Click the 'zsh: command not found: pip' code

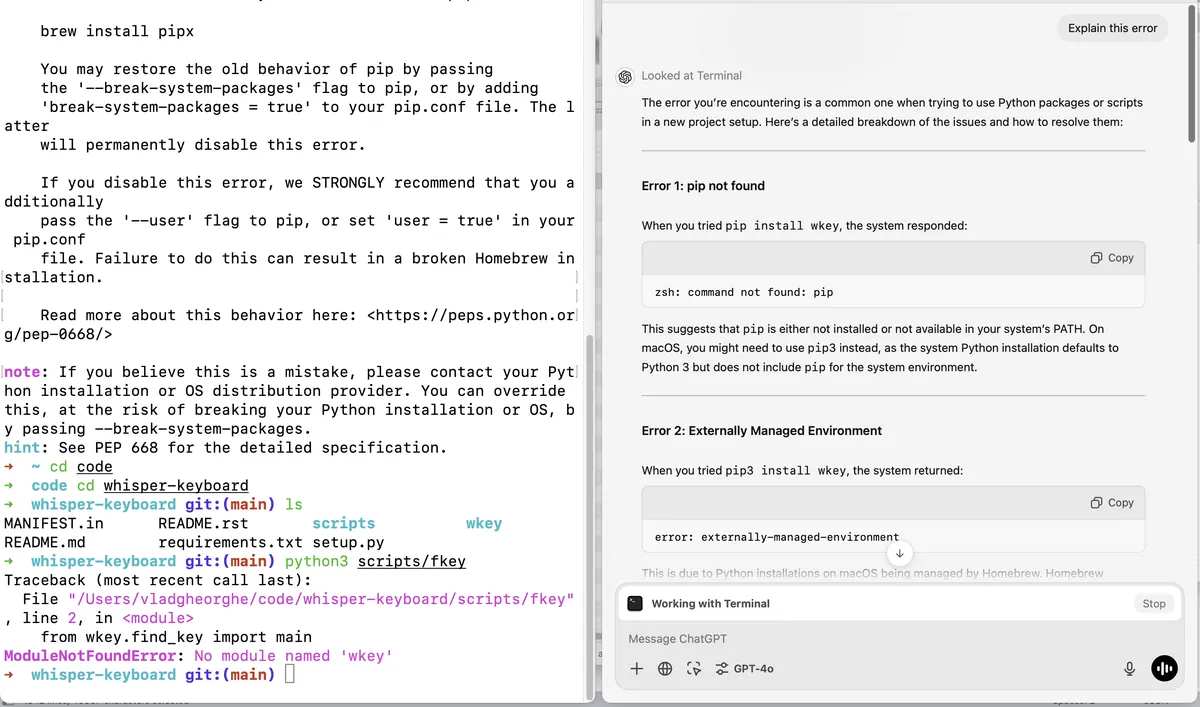[744, 292]
